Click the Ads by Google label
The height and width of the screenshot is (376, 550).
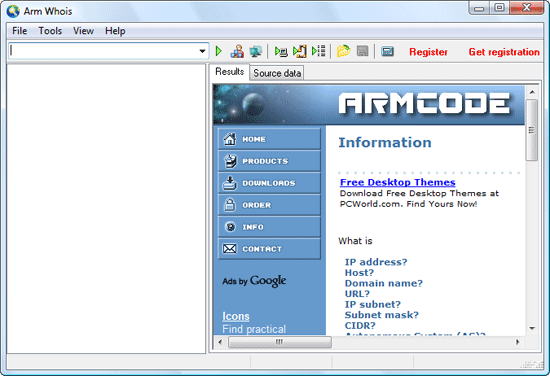(254, 281)
